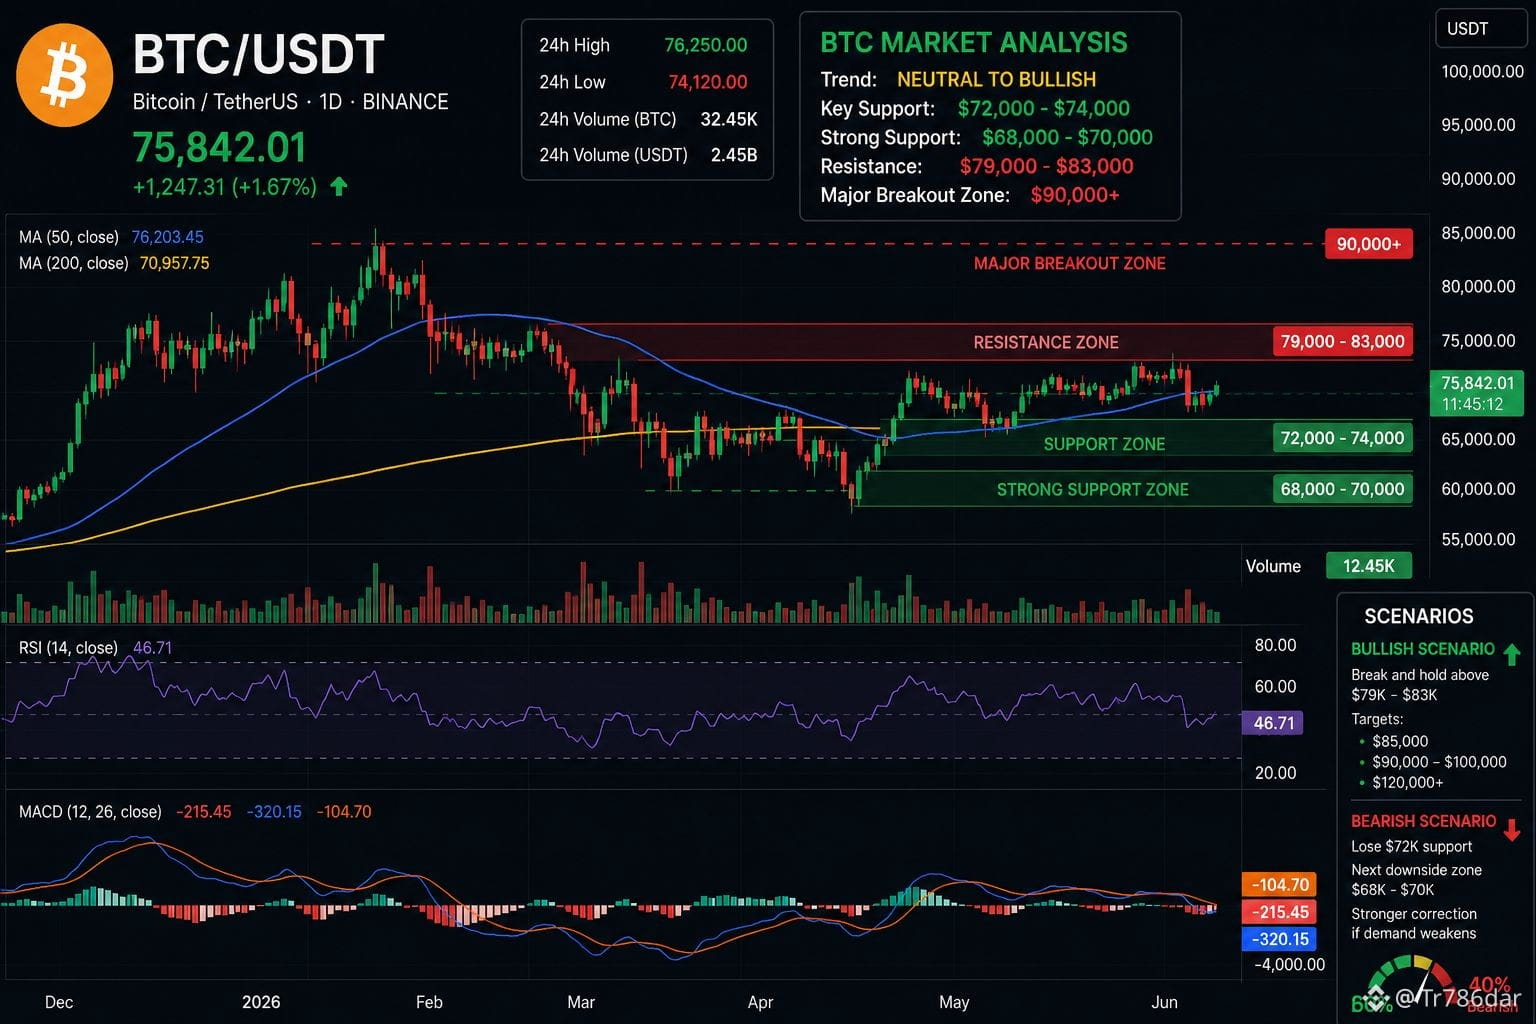1536x1024 pixels.
Task: Click the 85,000.00 price axis label
Action: tap(1478, 233)
